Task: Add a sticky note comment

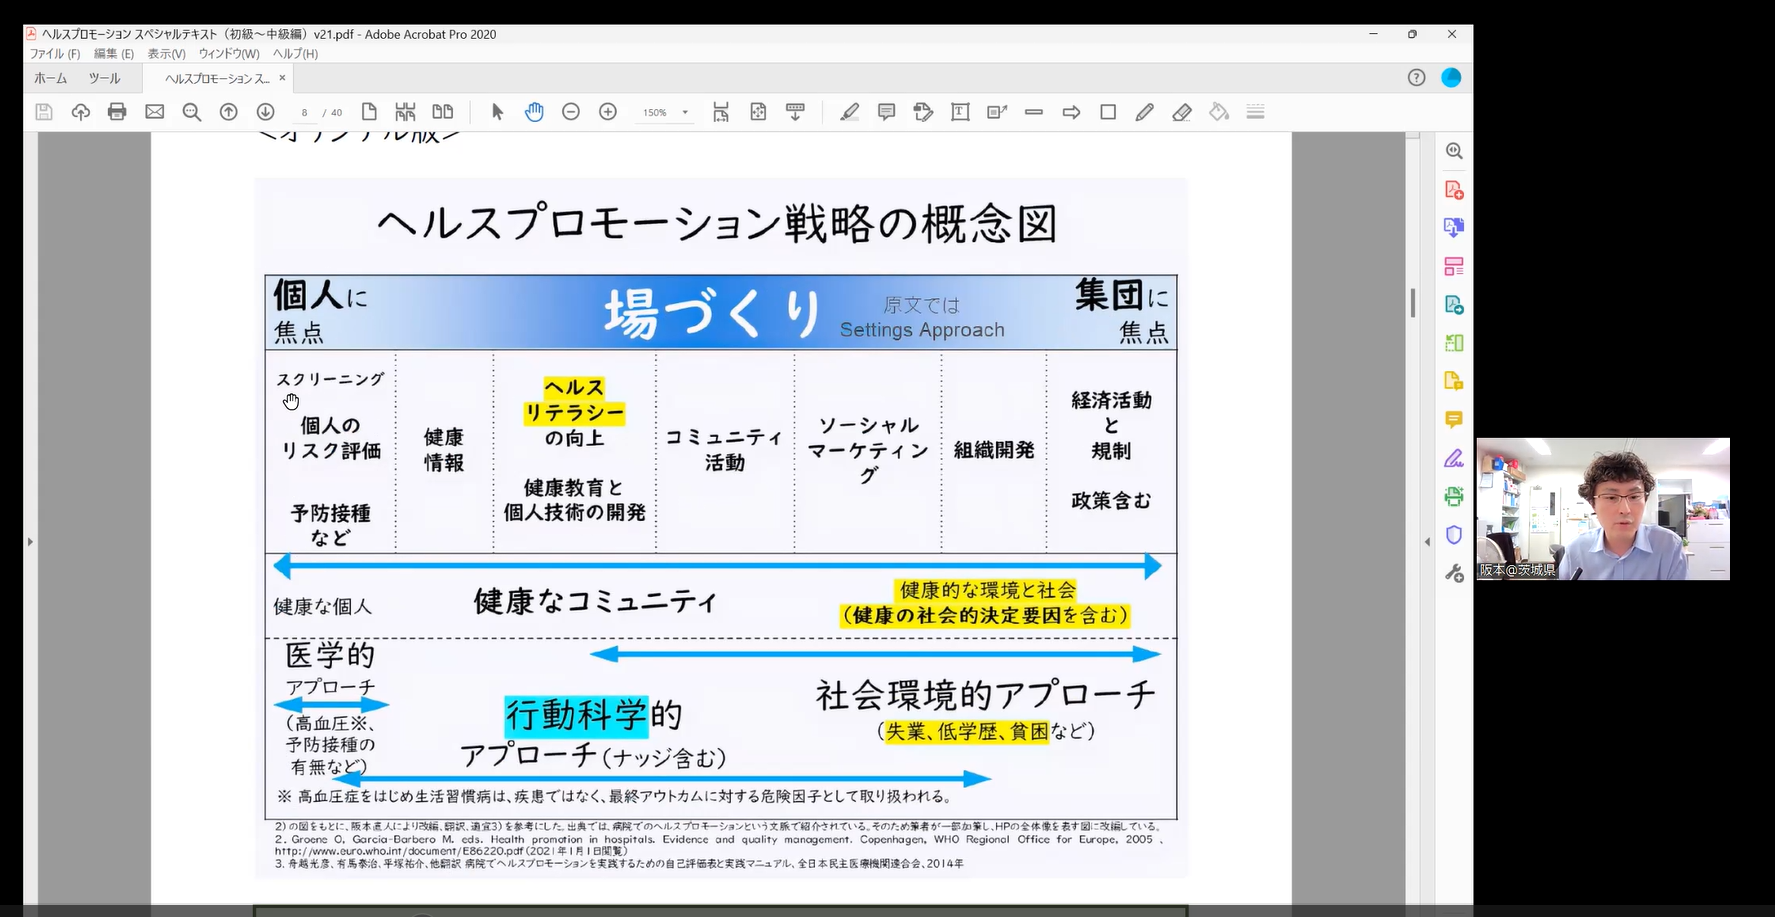Action: pyautogui.click(x=886, y=112)
